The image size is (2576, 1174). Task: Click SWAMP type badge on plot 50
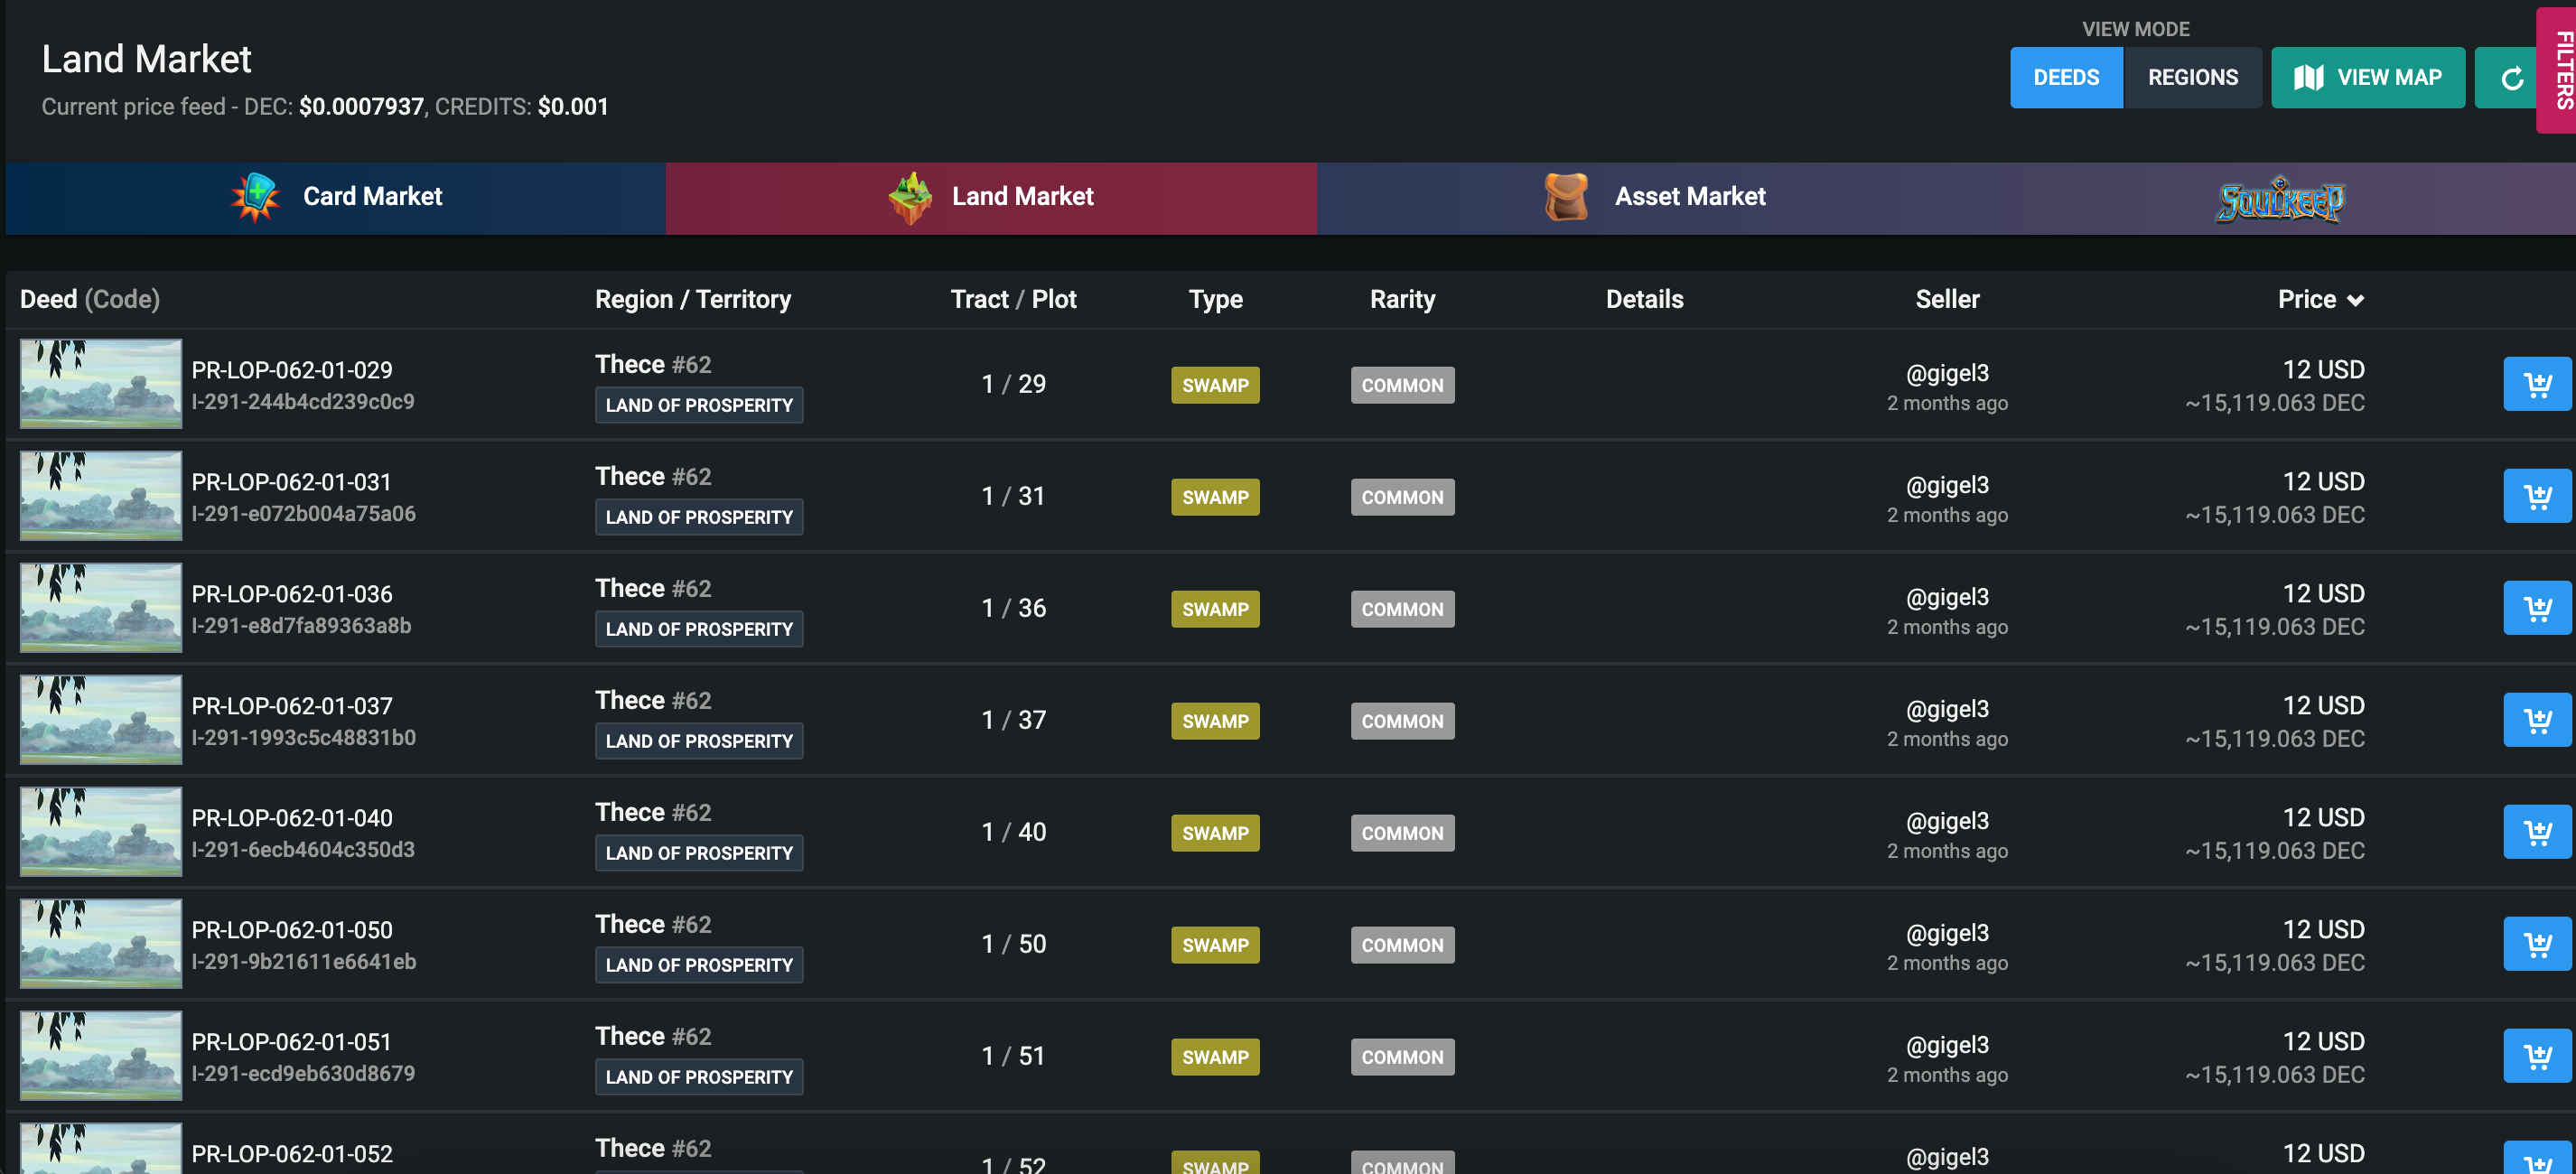pos(1214,945)
